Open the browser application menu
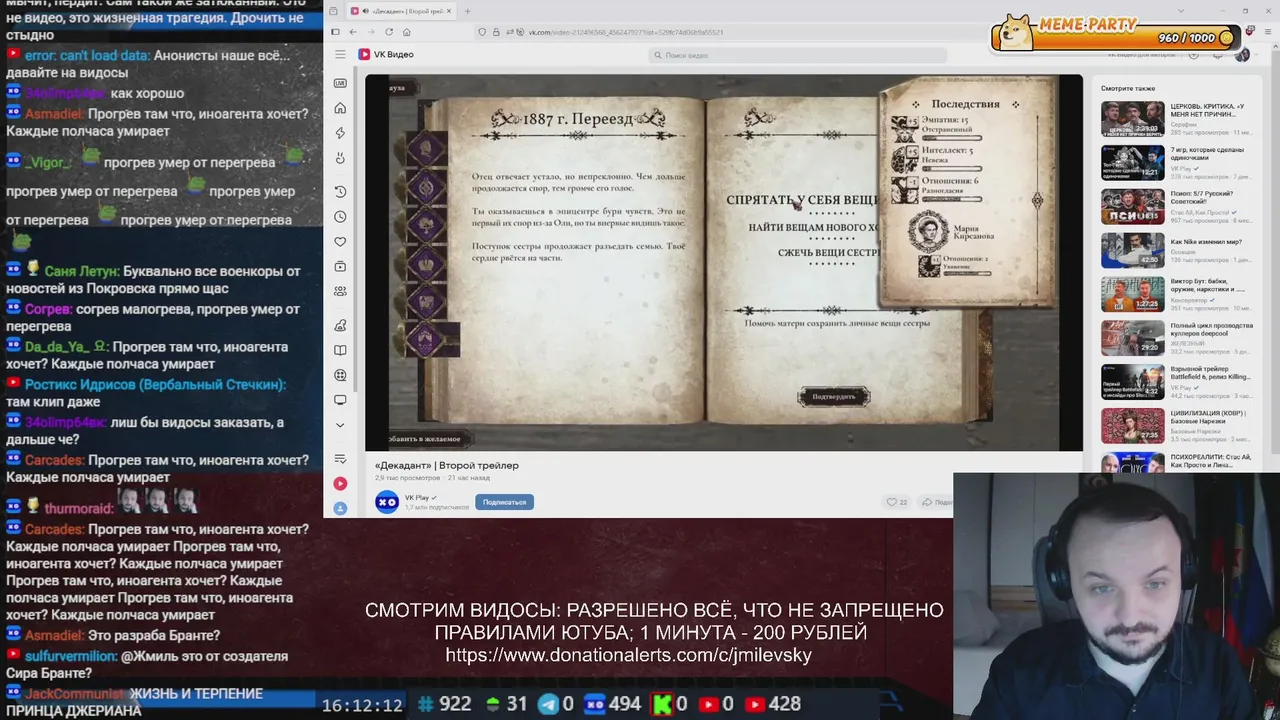Screen dimensions: 1280x720 (x=1267, y=32)
